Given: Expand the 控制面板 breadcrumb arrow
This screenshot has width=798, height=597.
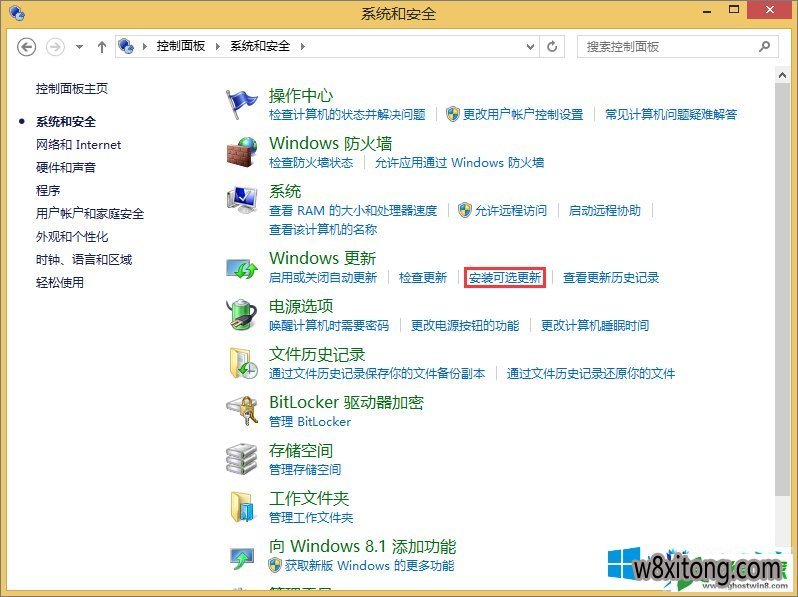Looking at the screenshot, I should tap(220, 46).
